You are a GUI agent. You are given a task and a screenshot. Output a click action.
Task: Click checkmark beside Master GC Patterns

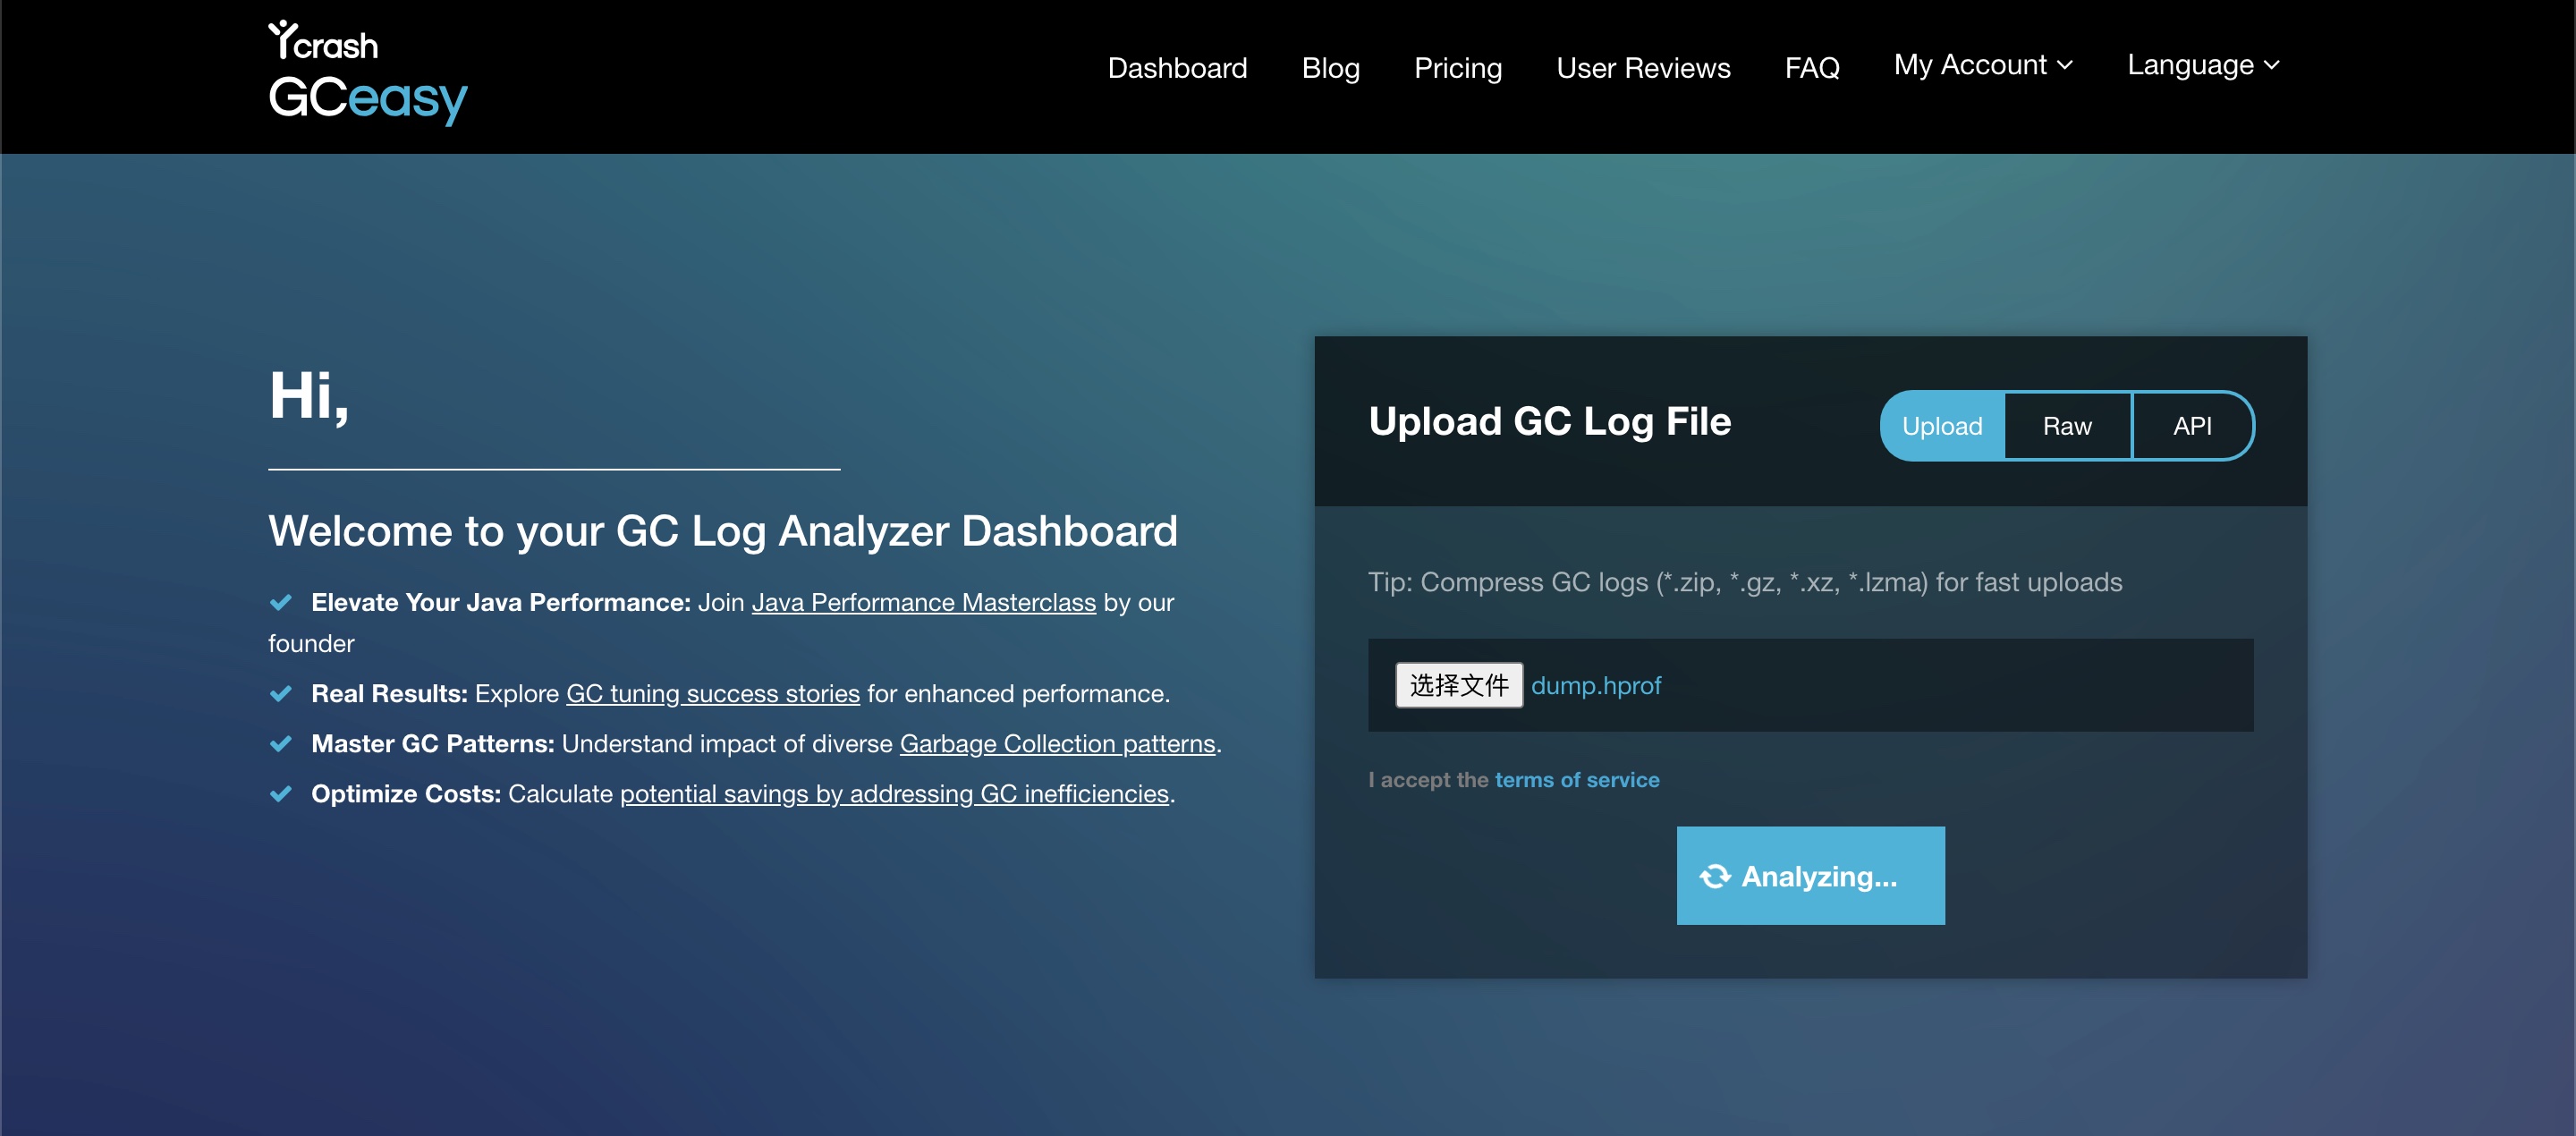(281, 743)
